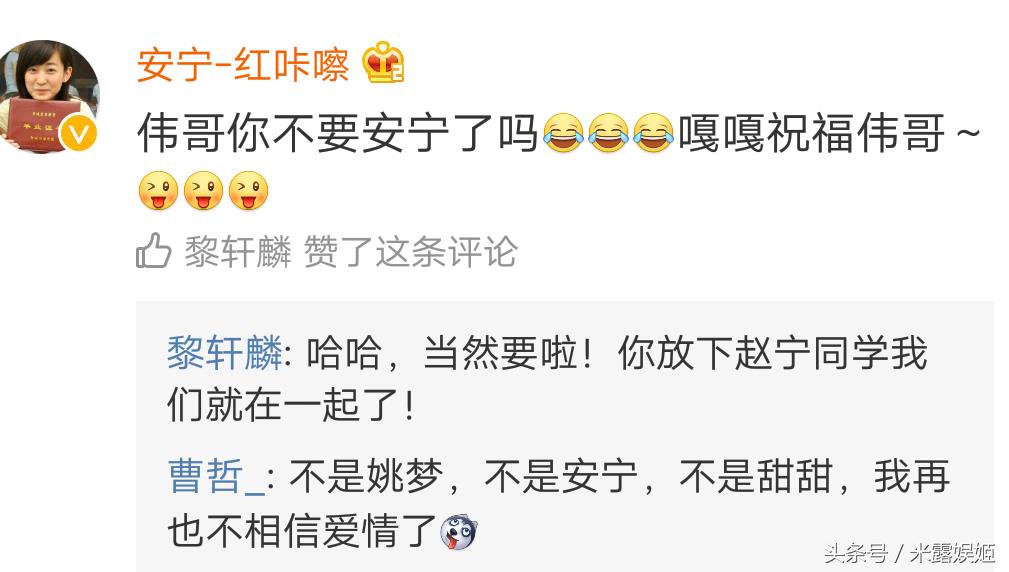The width and height of the screenshot is (1009, 572).
Task: Click the last tongue-out emoji
Action: coord(248,190)
